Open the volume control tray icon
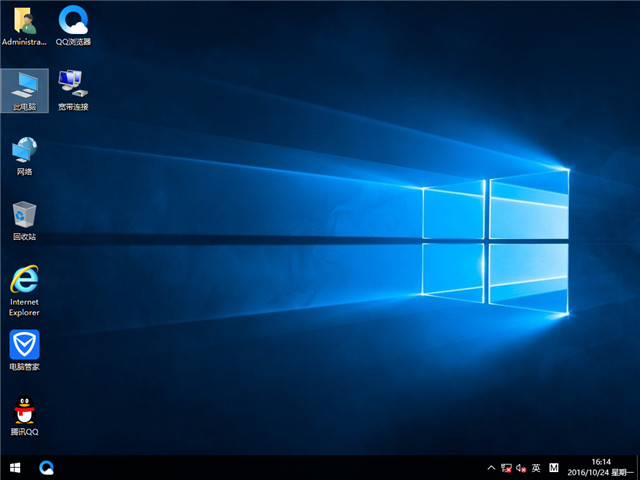The height and width of the screenshot is (480, 640). (520, 467)
